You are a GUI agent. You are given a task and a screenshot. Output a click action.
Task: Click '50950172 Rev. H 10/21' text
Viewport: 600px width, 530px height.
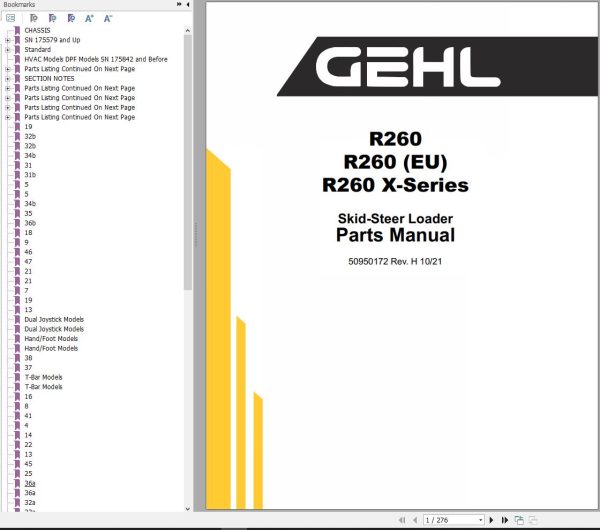tap(395, 261)
